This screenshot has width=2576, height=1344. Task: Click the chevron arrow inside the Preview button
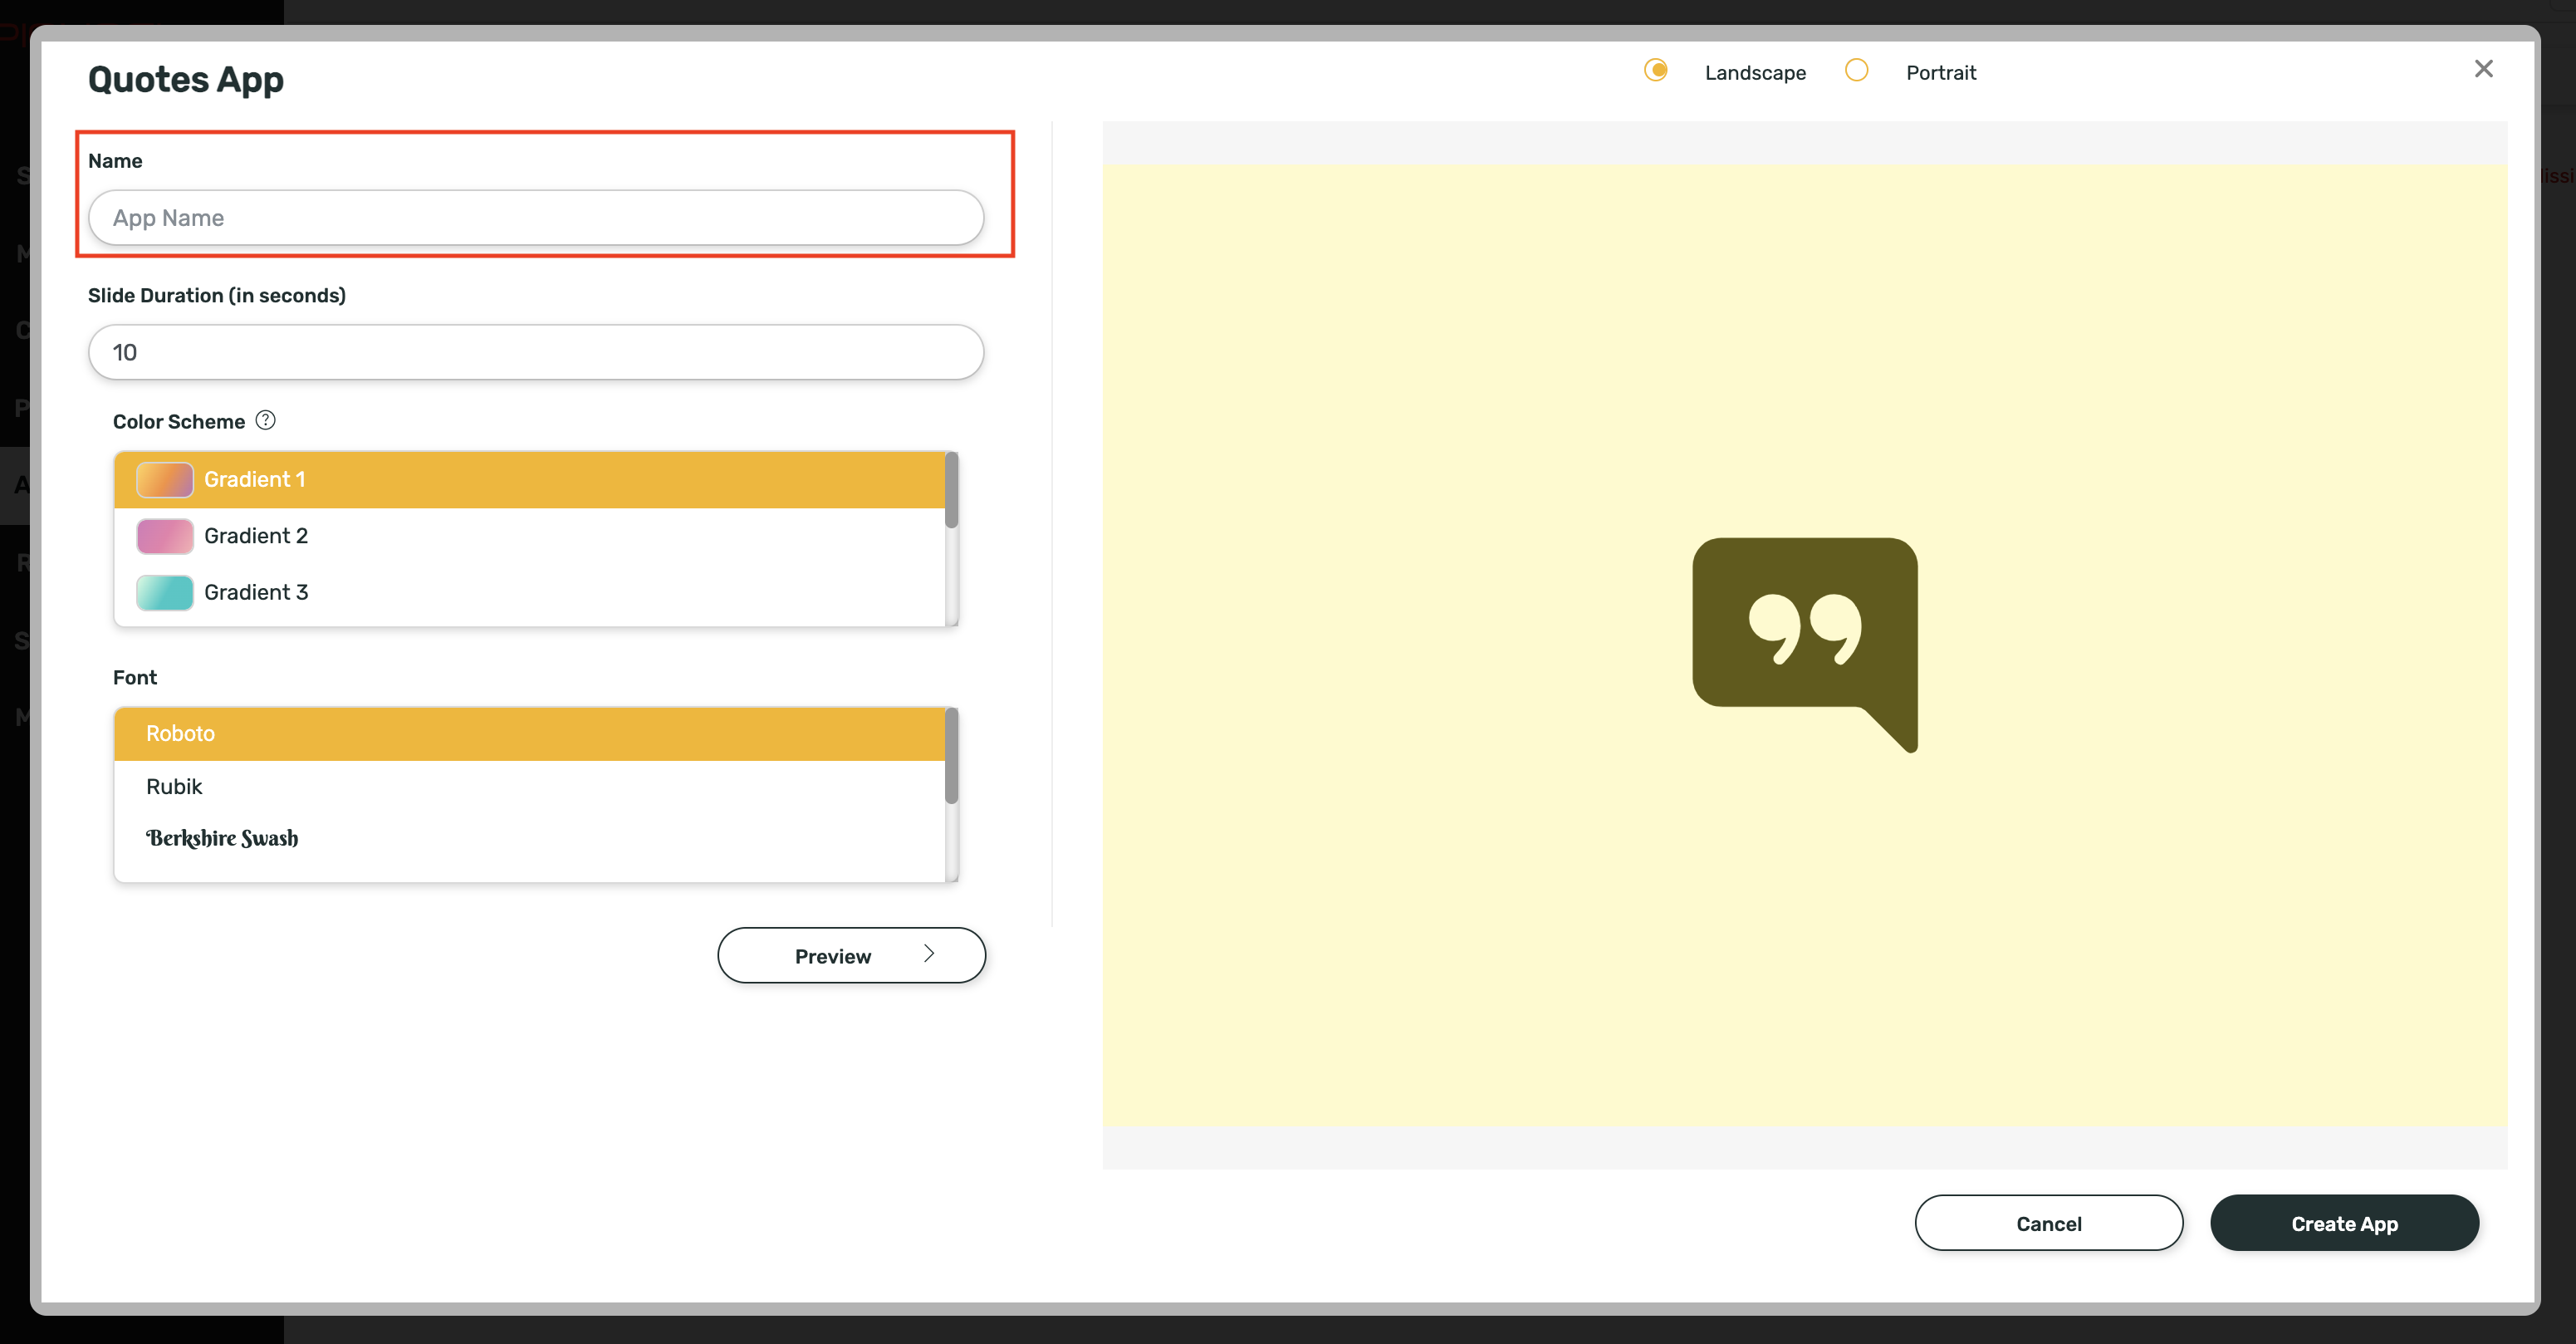[928, 954]
